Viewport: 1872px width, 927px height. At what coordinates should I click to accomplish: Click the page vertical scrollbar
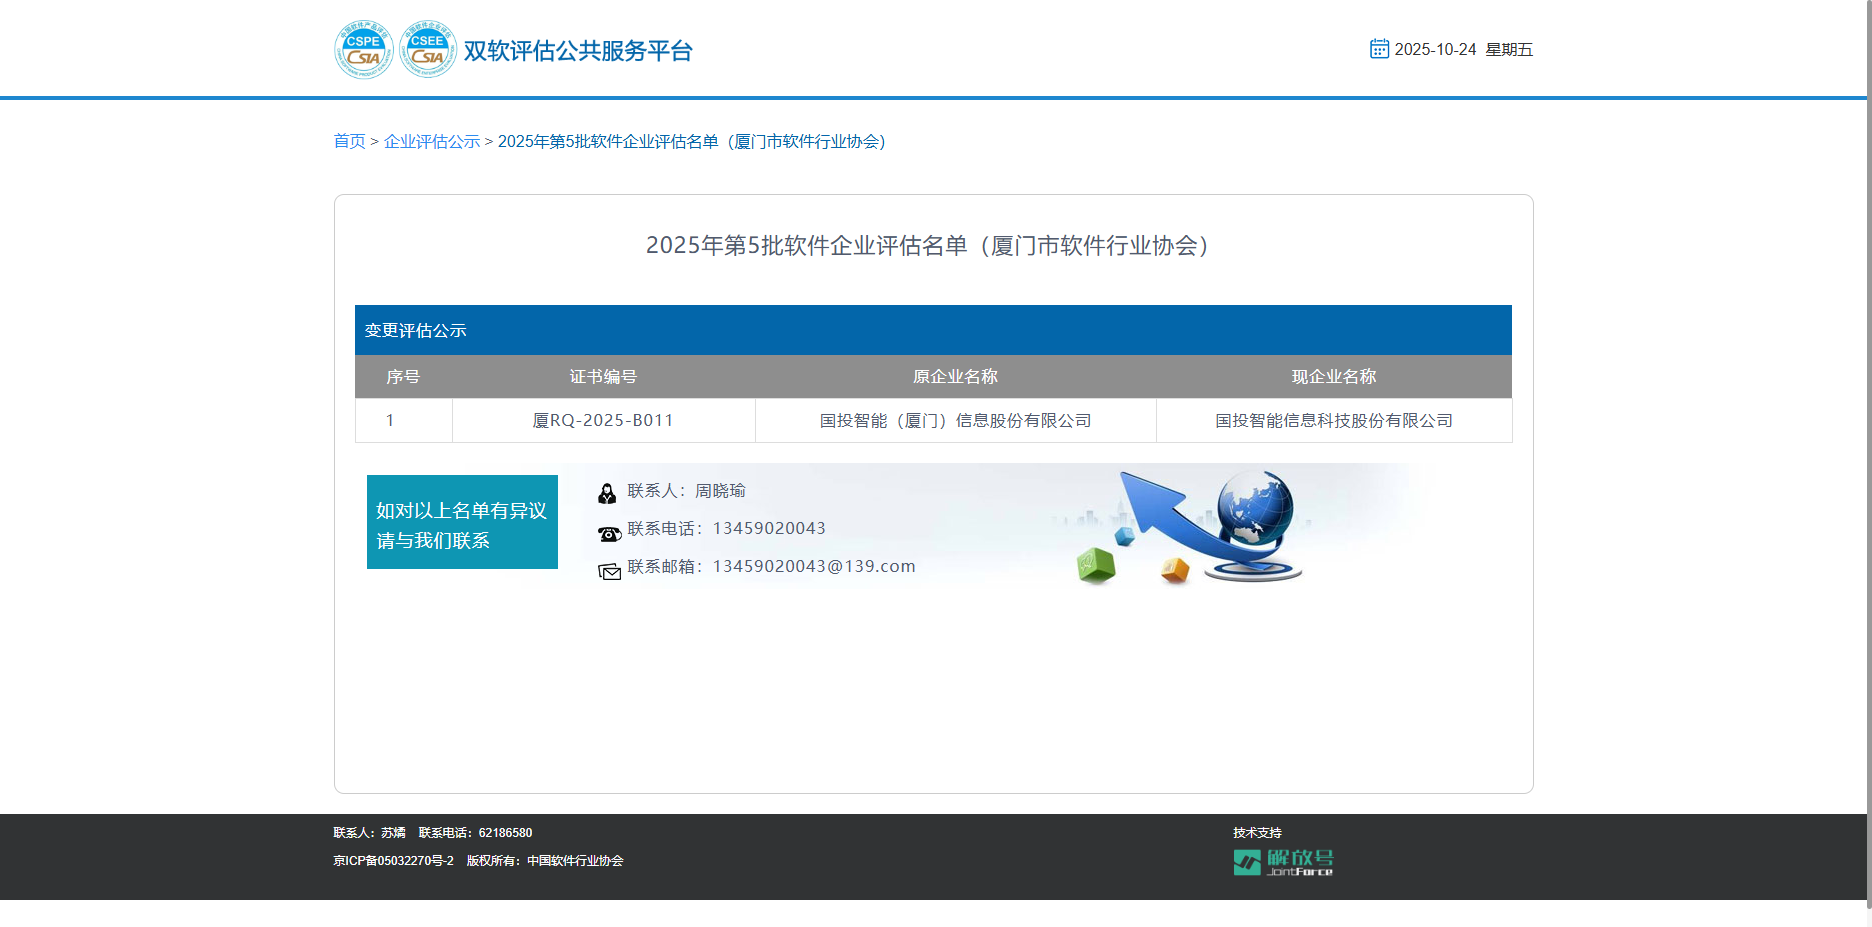point(1868,450)
